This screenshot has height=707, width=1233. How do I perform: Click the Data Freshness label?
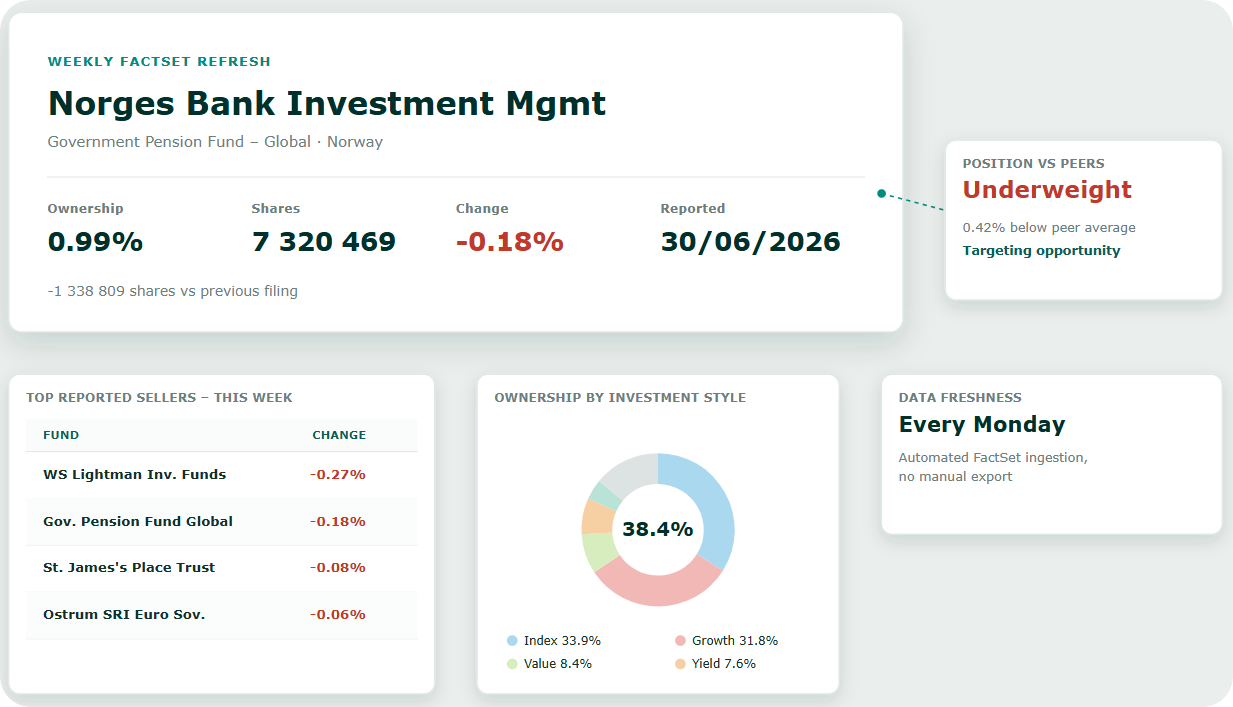[960, 398]
